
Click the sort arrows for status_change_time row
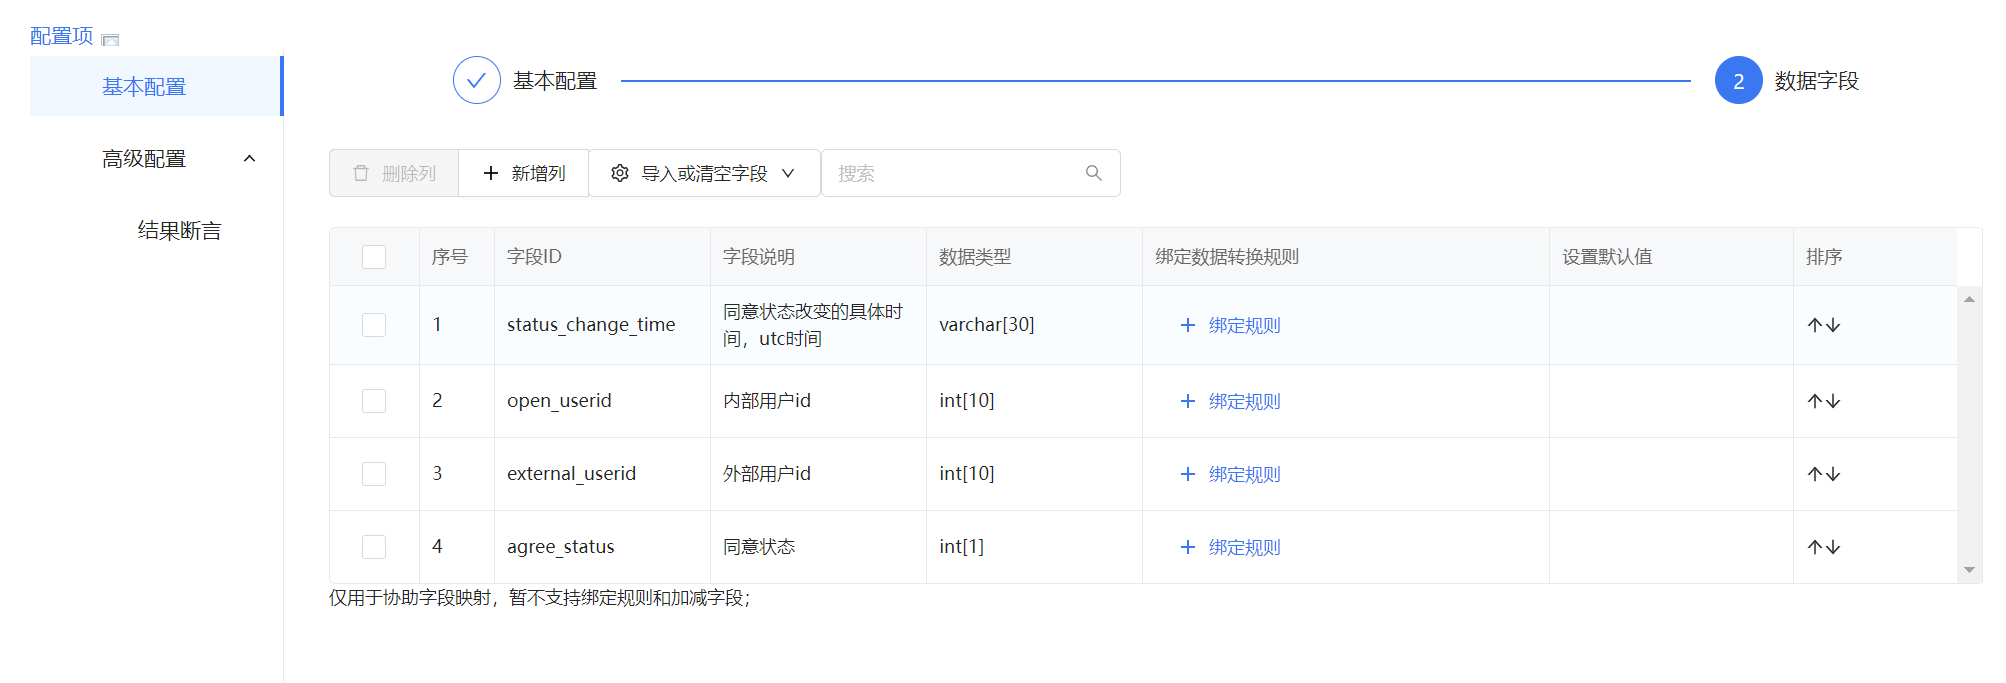point(1823,325)
